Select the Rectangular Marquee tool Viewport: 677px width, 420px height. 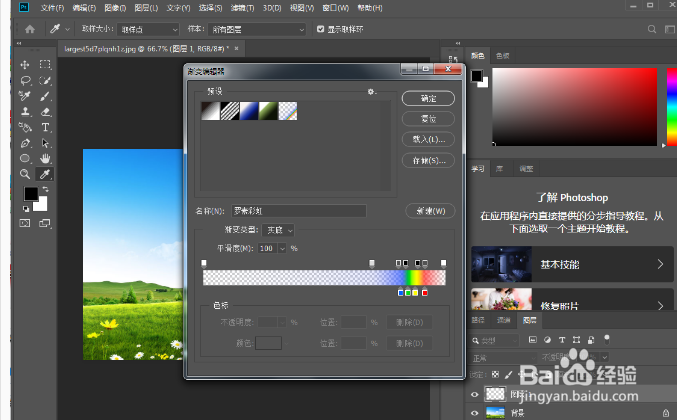pyautogui.click(x=45, y=65)
